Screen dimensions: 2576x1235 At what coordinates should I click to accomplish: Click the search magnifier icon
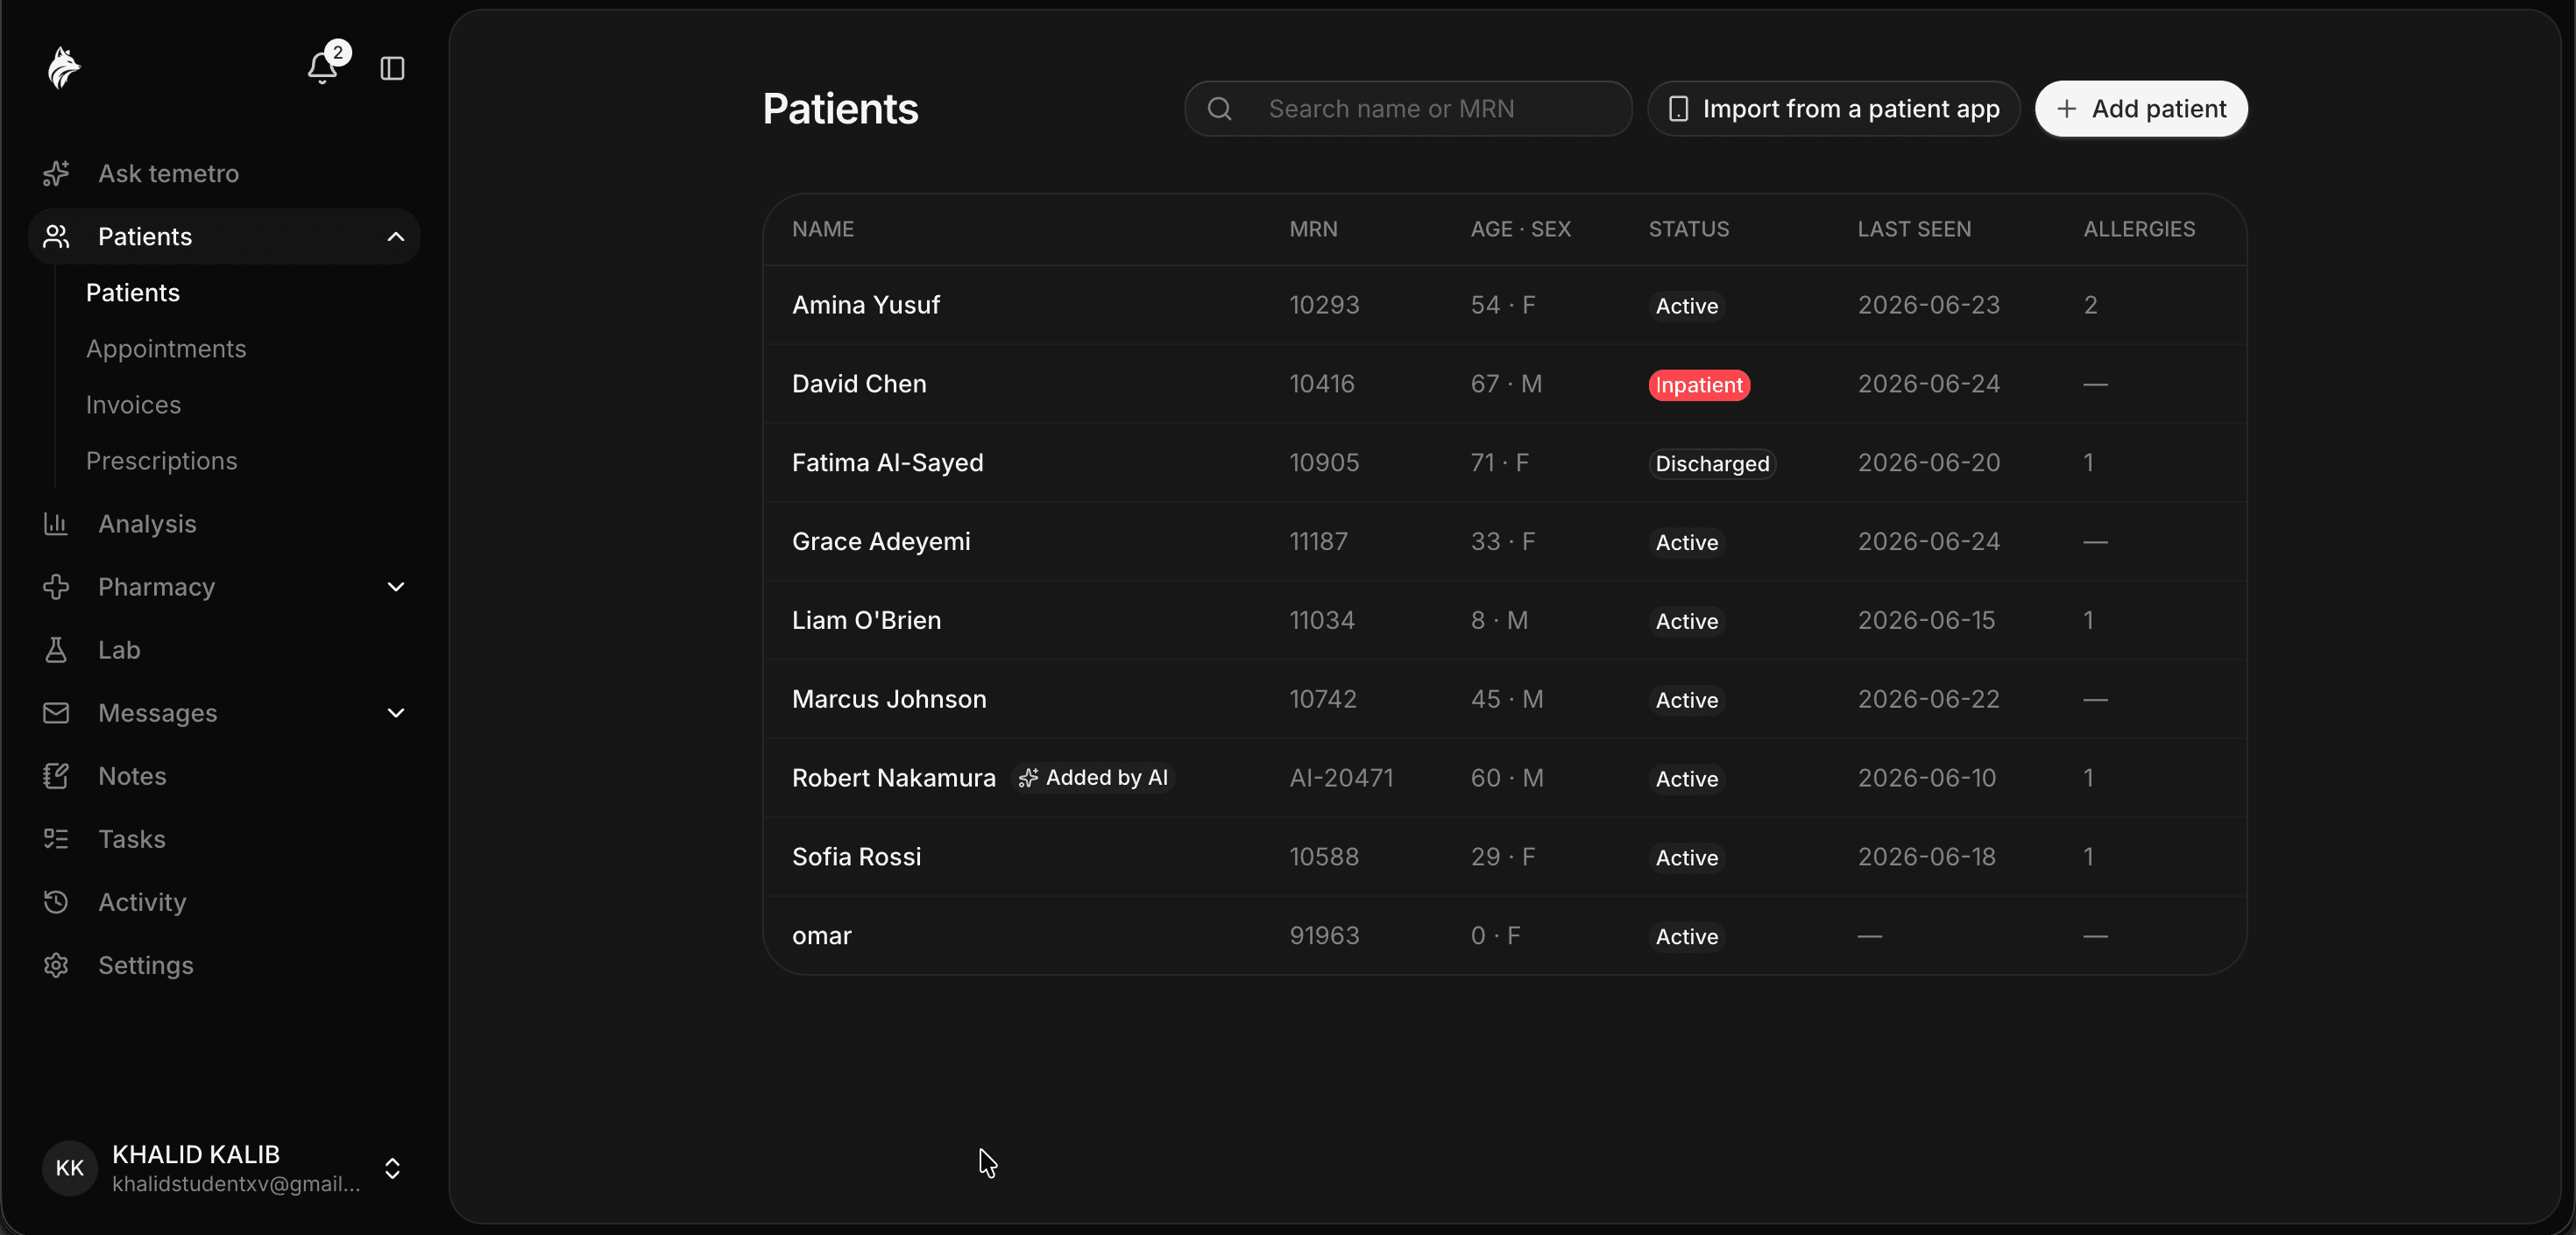point(1219,109)
